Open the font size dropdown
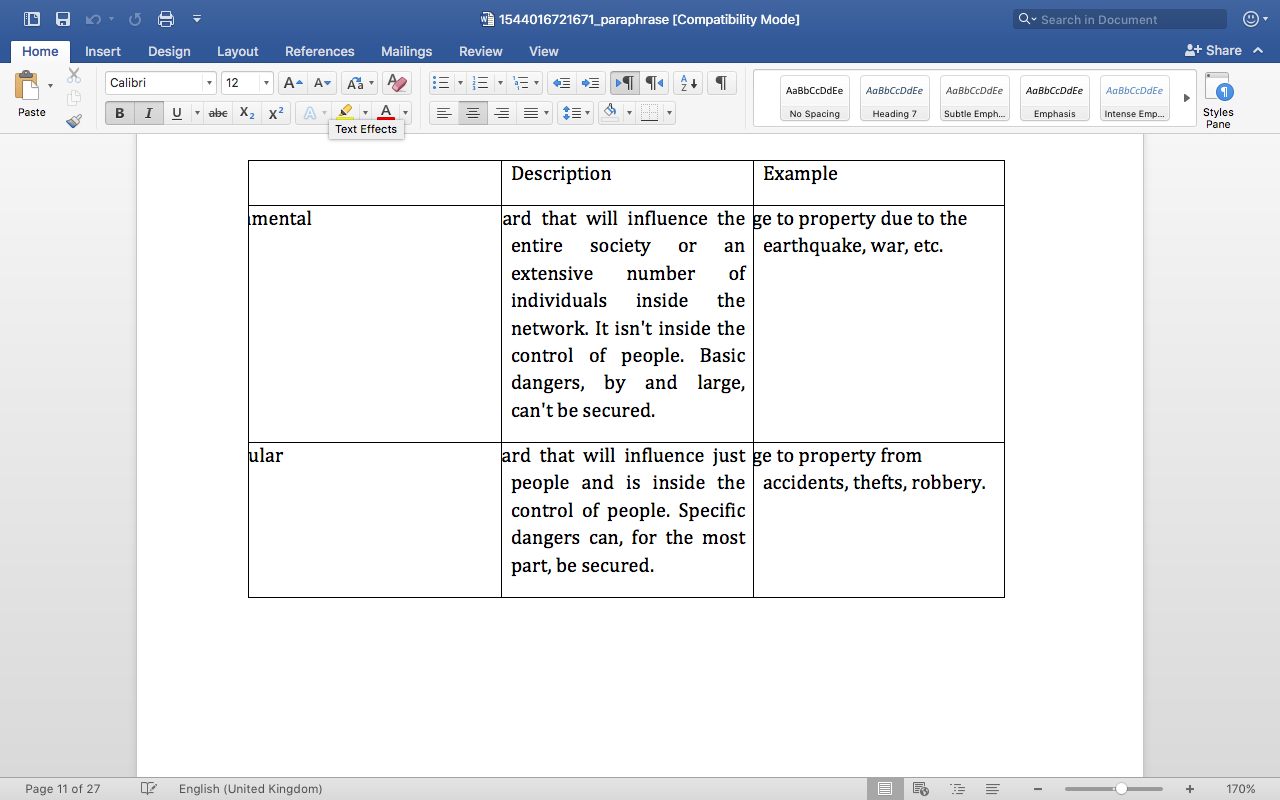 [x=266, y=83]
